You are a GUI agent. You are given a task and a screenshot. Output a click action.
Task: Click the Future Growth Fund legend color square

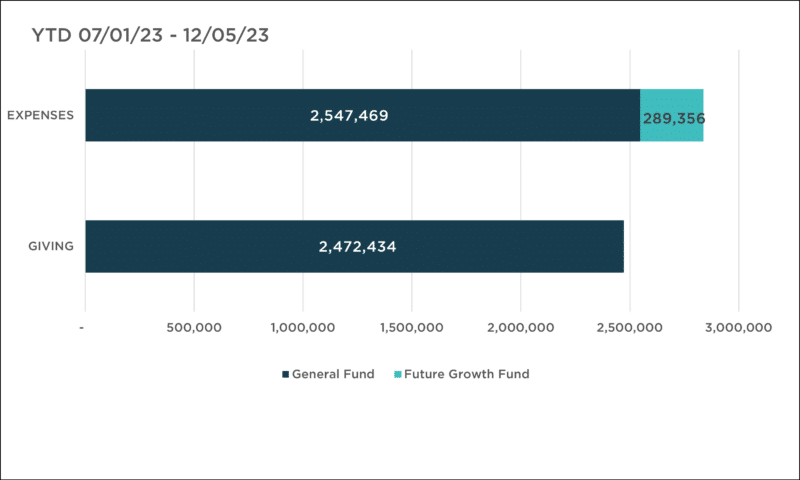398,374
